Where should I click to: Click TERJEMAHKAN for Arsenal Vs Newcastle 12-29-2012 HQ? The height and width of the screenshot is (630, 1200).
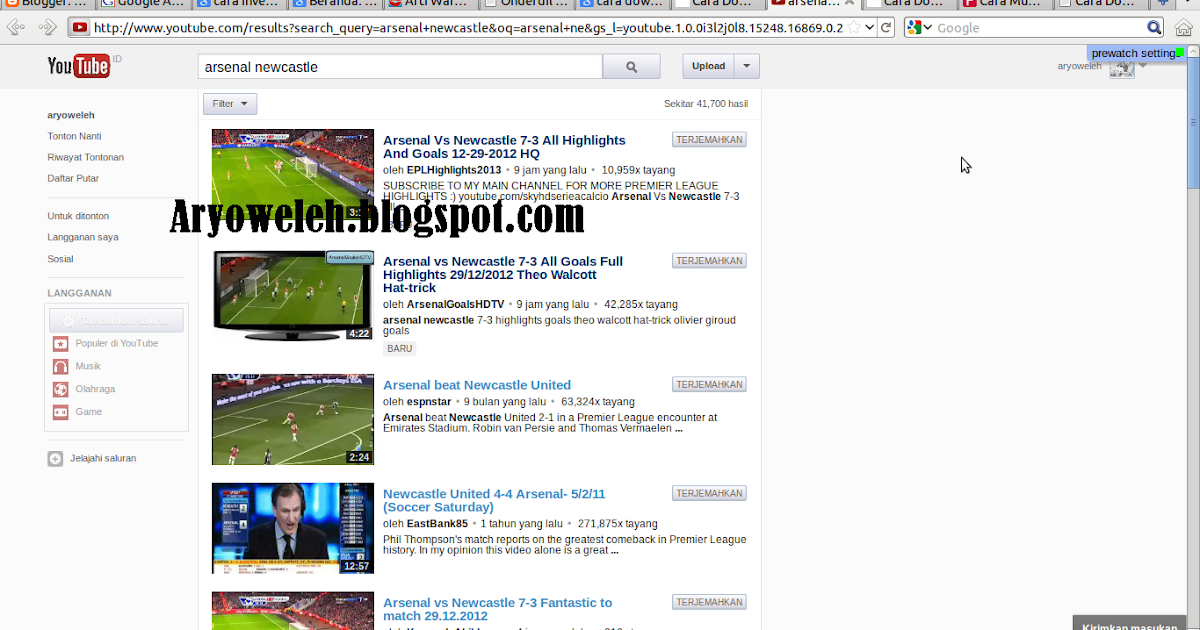(709, 140)
